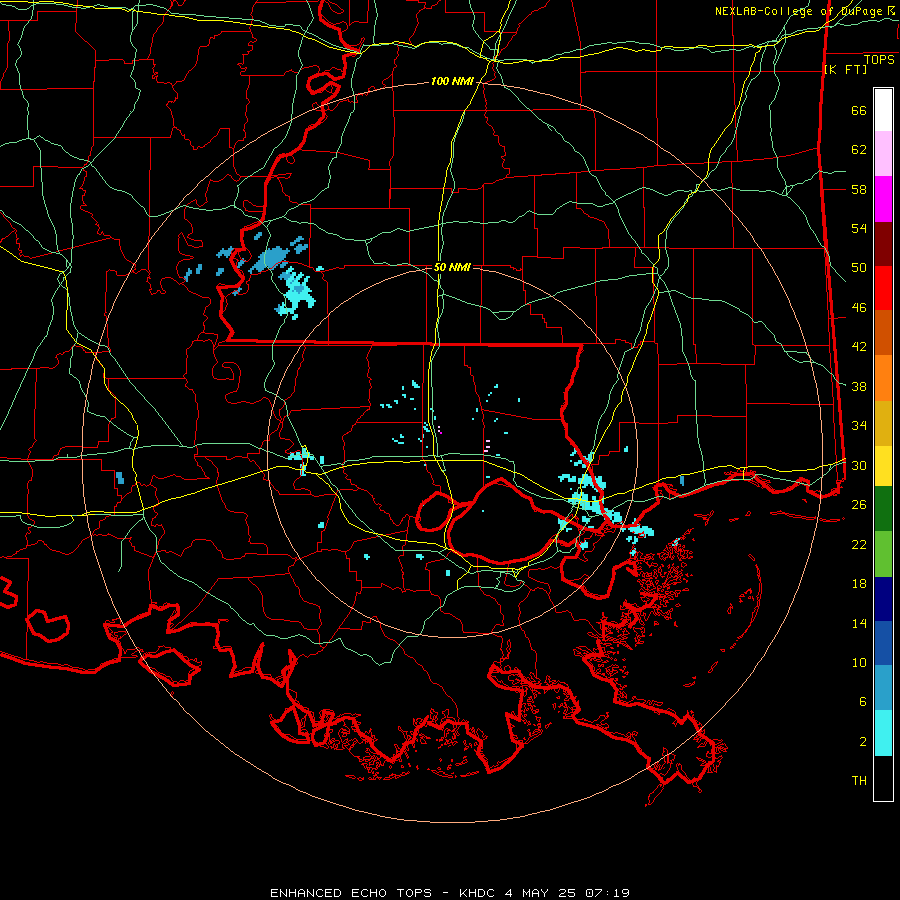The width and height of the screenshot is (900, 900).
Task: Click the dark red band below 54
Action: pos(883,244)
